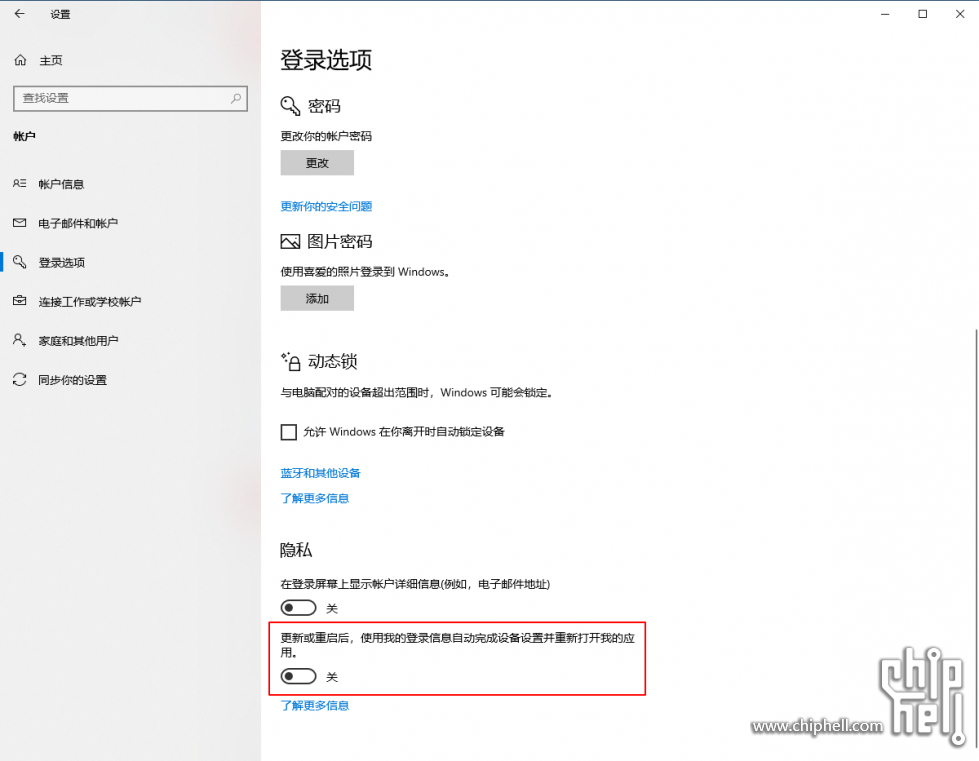Image resolution: width=979 pixels, height=761 pixels.
Task: Click the person-plus icon for 家庭和其他用户
Action: (x=19, y=340)
